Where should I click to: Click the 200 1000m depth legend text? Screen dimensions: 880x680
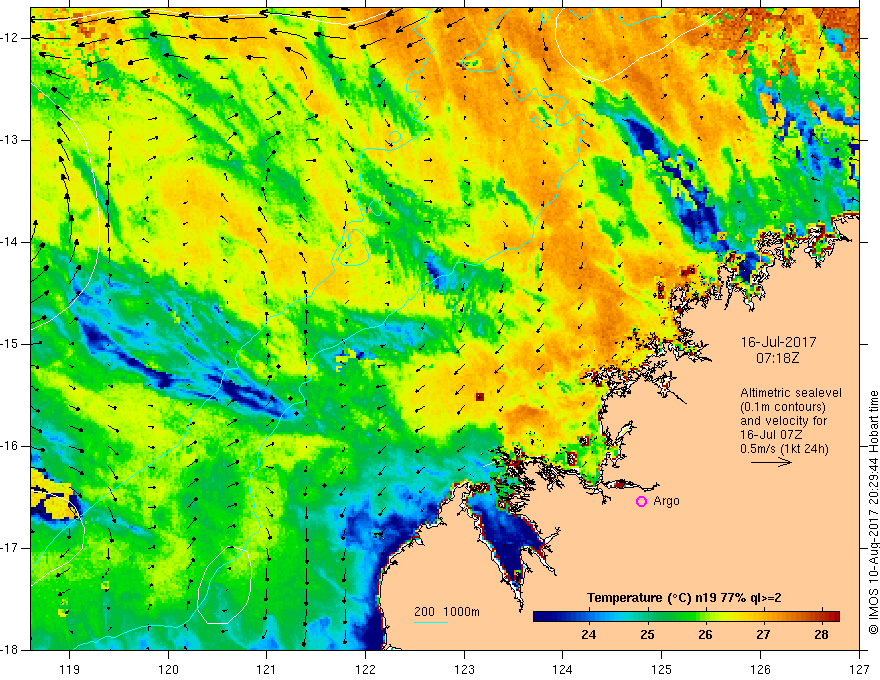(447, 612)
